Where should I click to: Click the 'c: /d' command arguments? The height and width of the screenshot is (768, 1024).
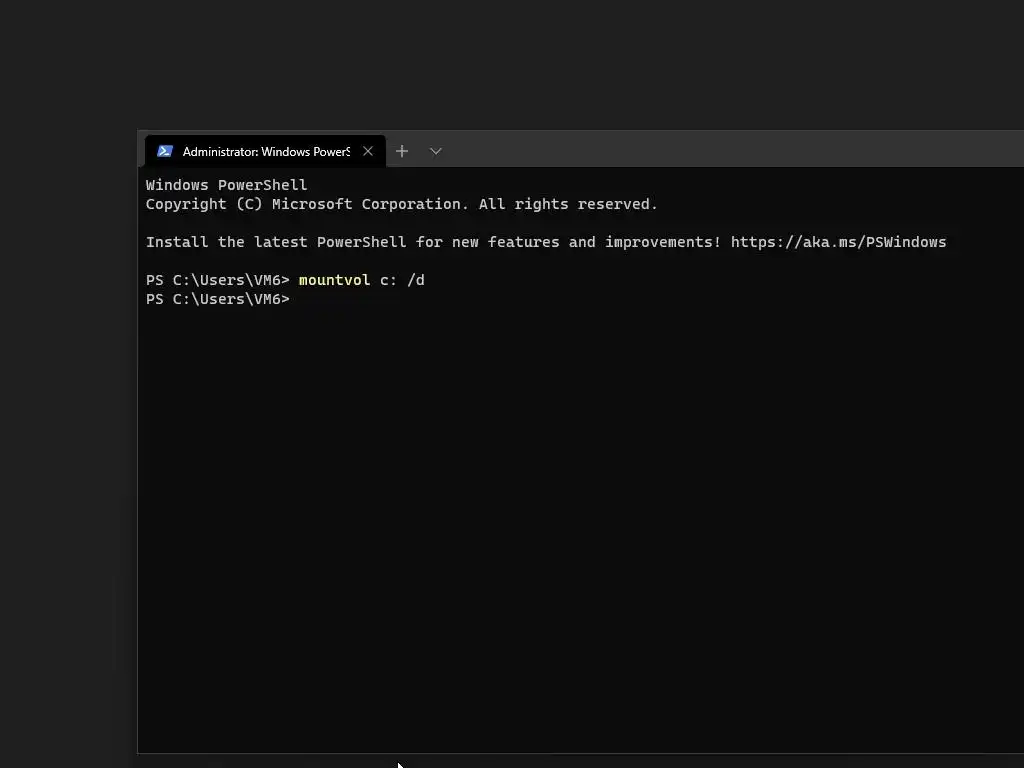[402, 280]
